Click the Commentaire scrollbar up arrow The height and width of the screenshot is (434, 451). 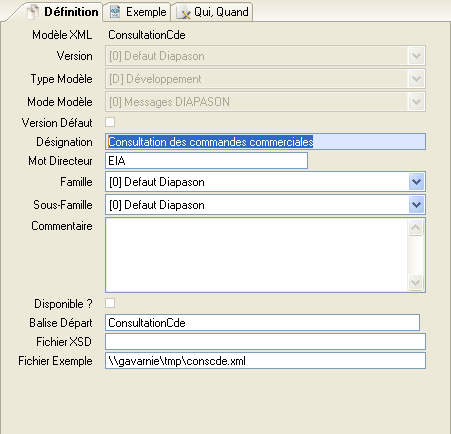point(416,227)
